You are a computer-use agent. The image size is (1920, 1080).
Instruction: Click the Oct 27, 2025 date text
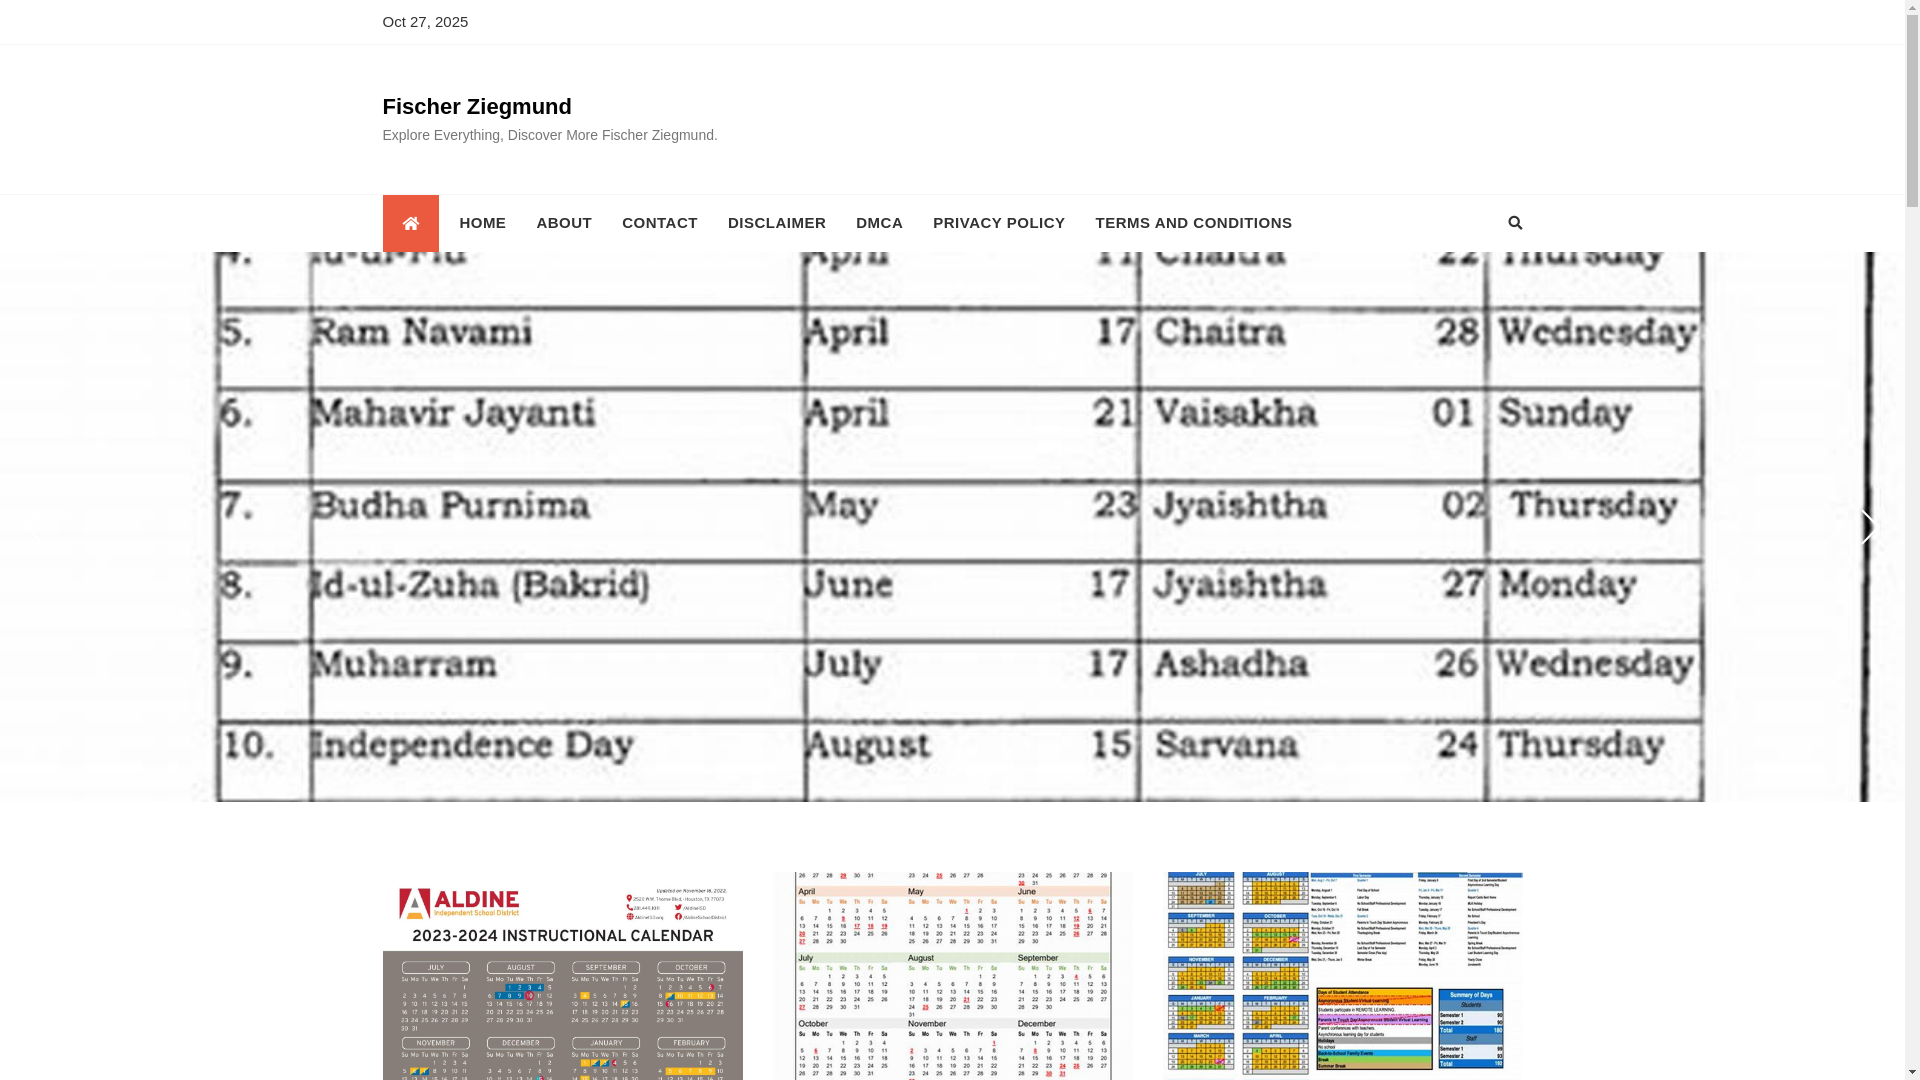[425, 22]
